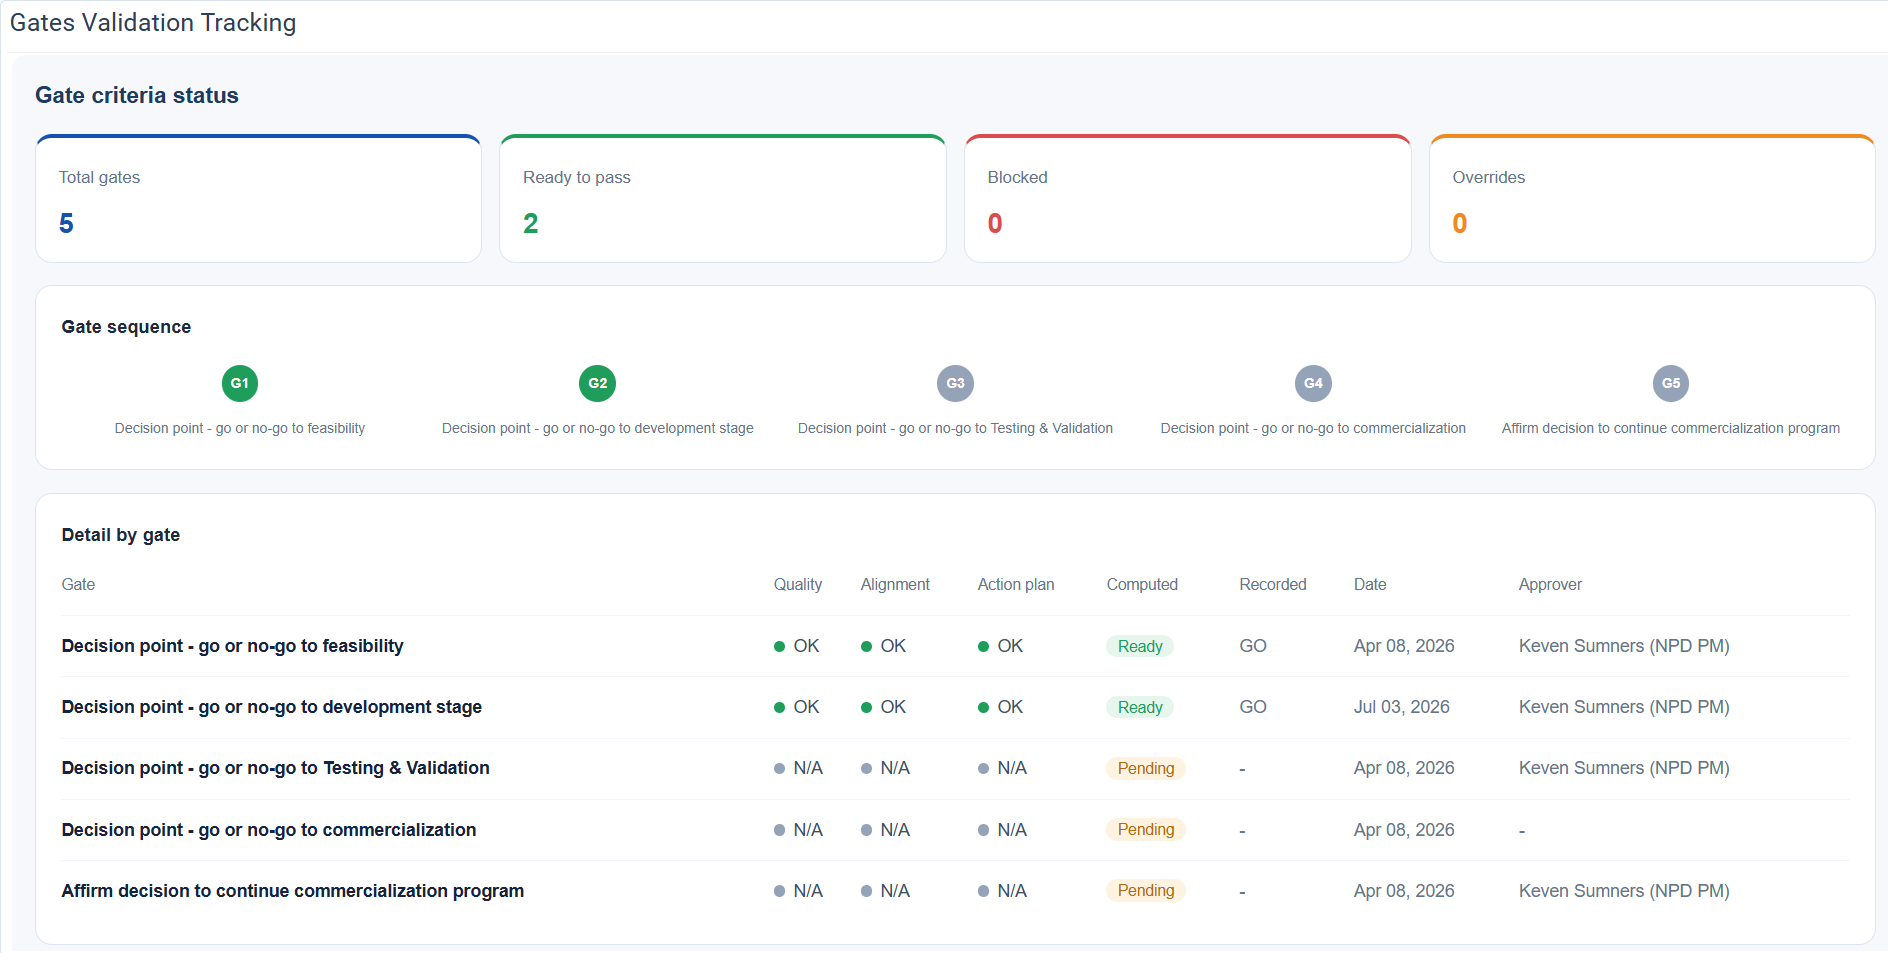Screen dimensions: 1888x953
Task: Click the Approver column header
Action: 1550,584
